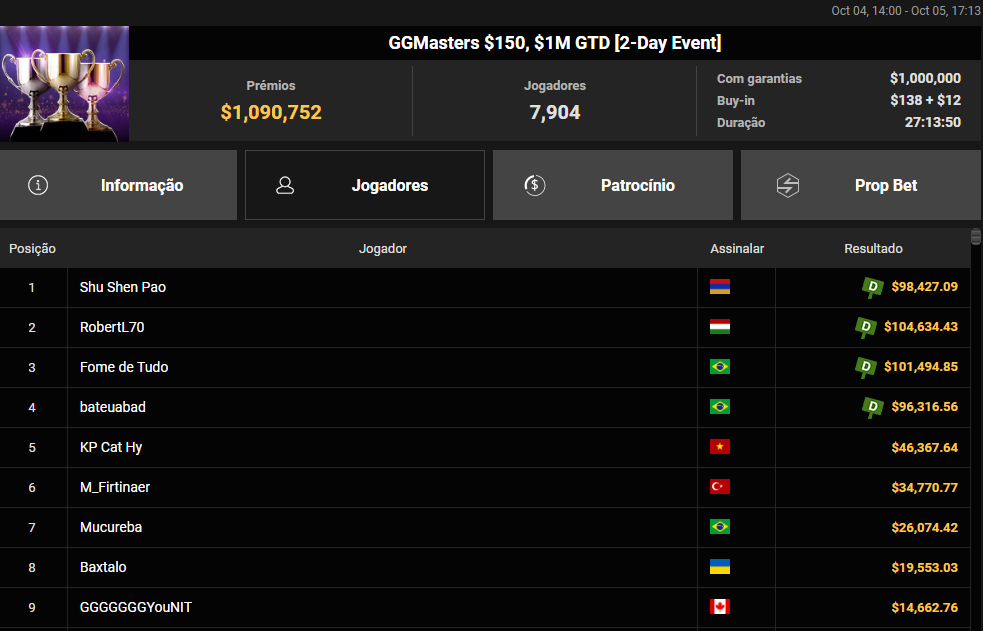Click the $34,770.77 result
The image size is (983, 631).
tap(925, 488)
